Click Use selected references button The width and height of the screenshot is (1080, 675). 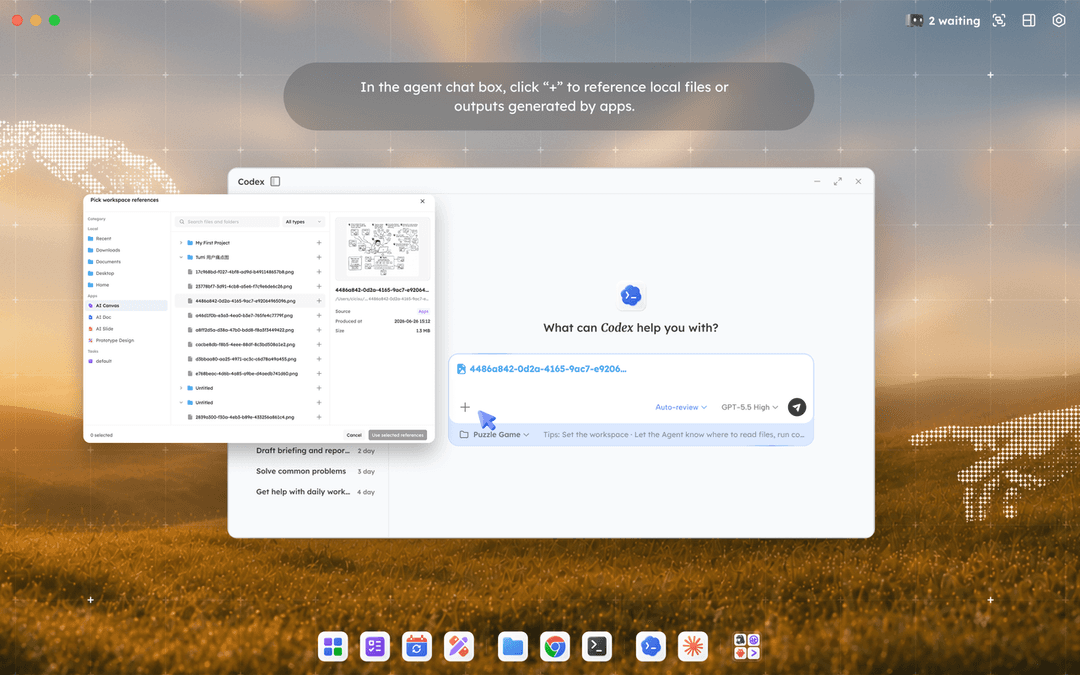397,435
